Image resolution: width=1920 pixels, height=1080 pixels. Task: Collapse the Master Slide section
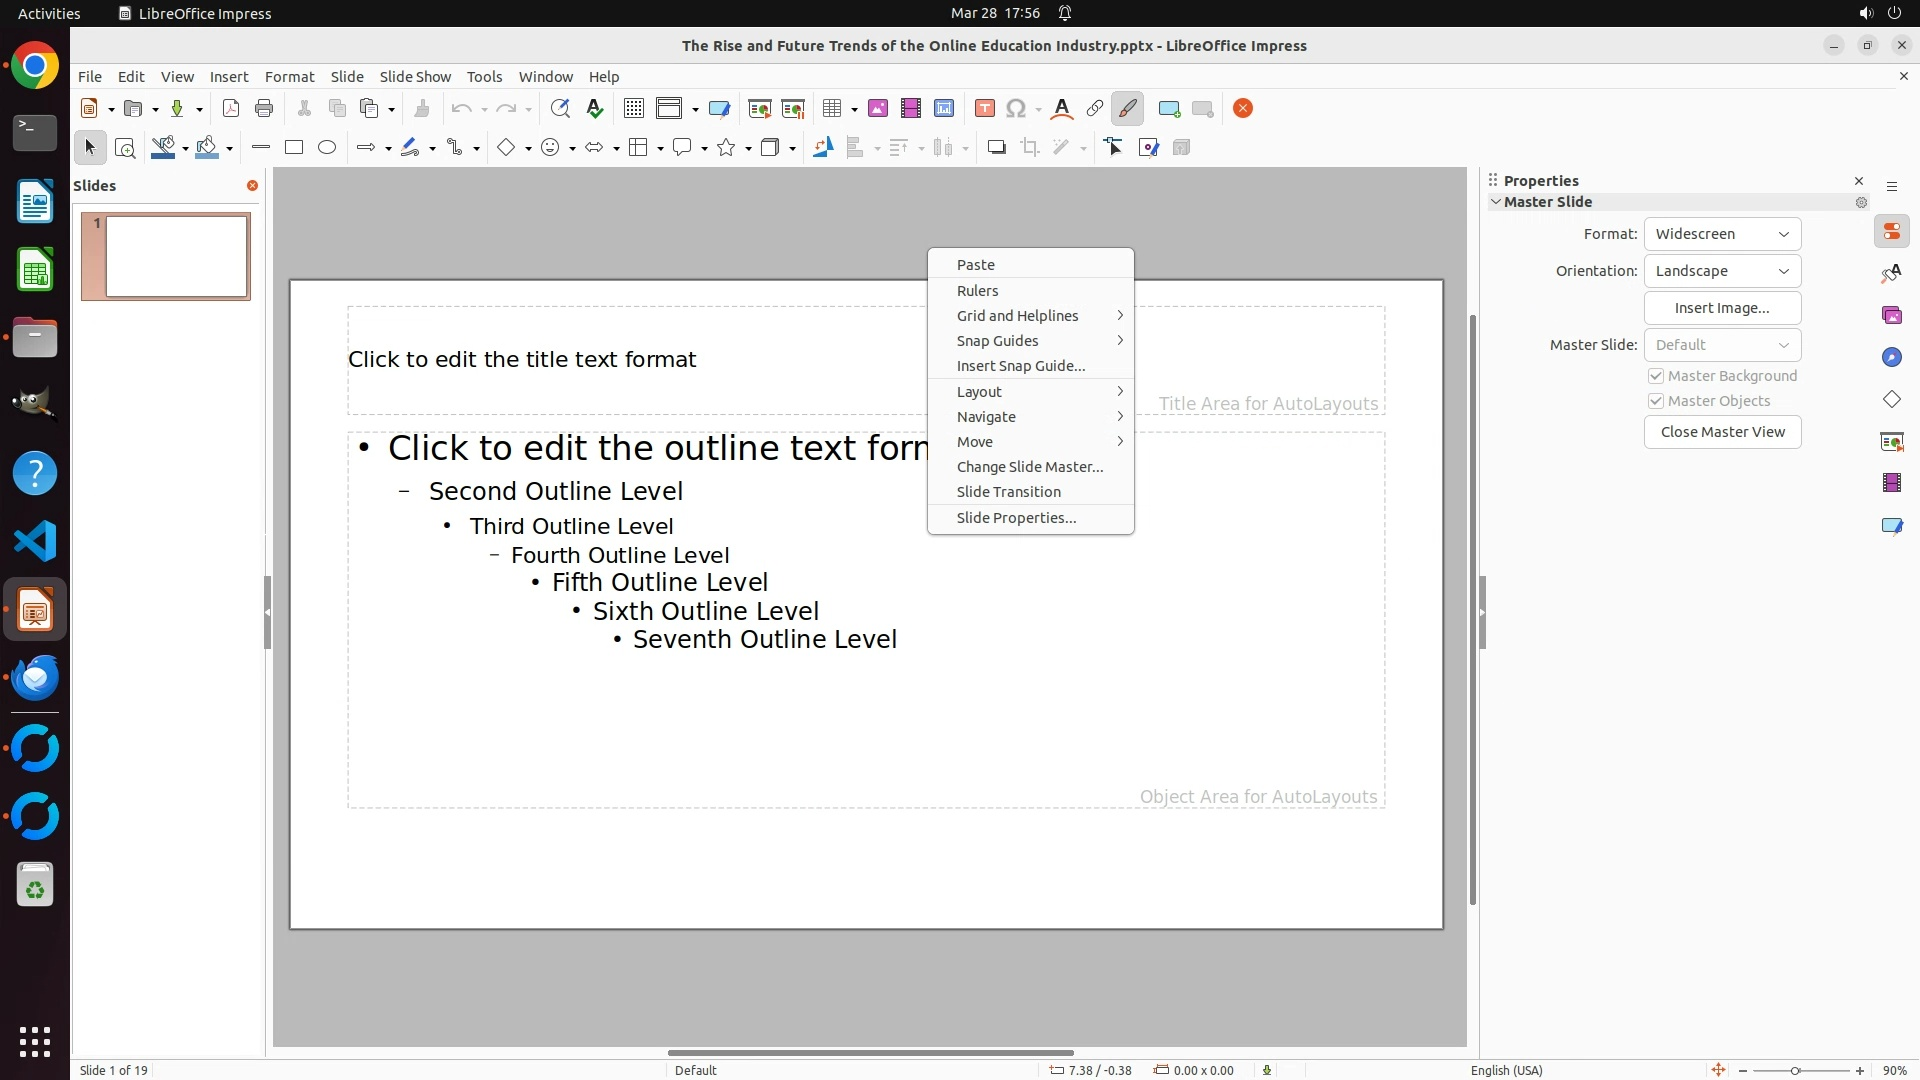coord(1496,202)
